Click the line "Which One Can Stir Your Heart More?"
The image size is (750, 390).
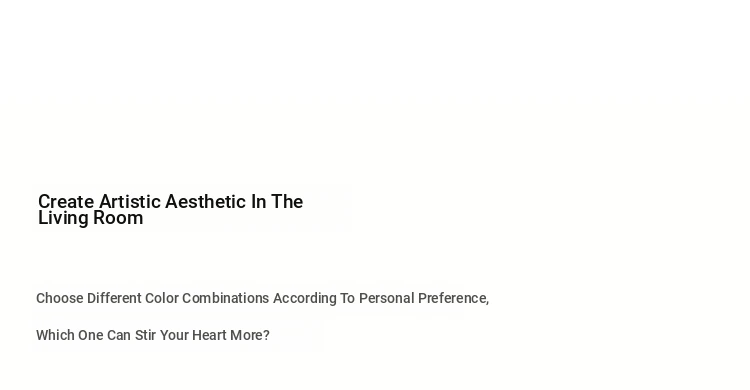click(153, 335)
